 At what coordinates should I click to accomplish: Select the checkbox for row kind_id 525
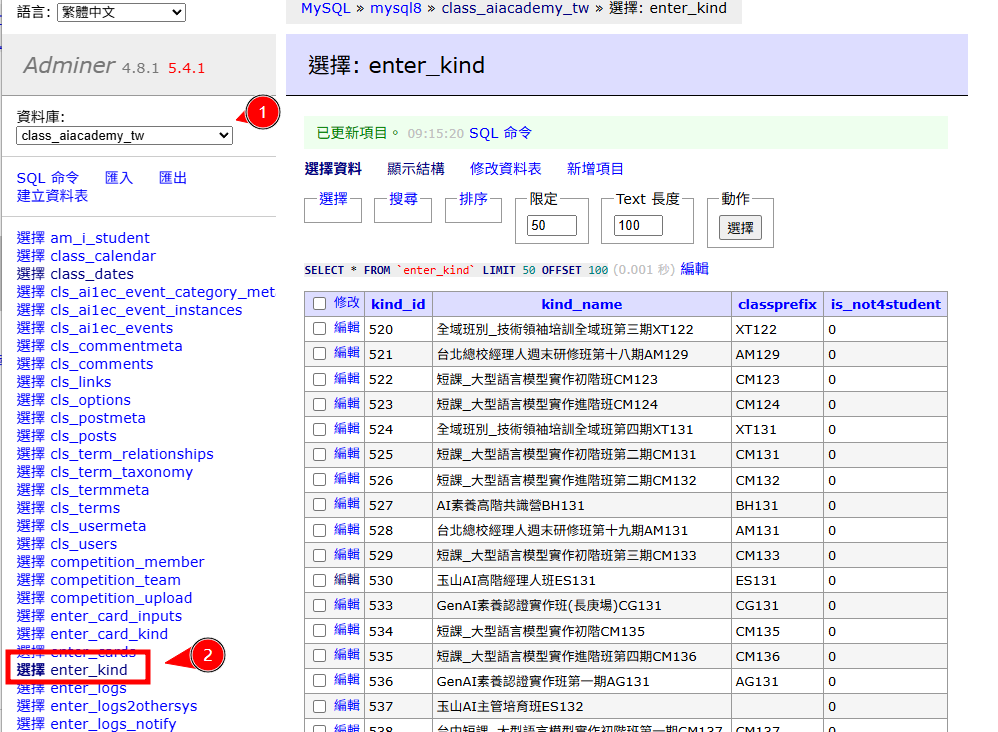coord(319,455)
